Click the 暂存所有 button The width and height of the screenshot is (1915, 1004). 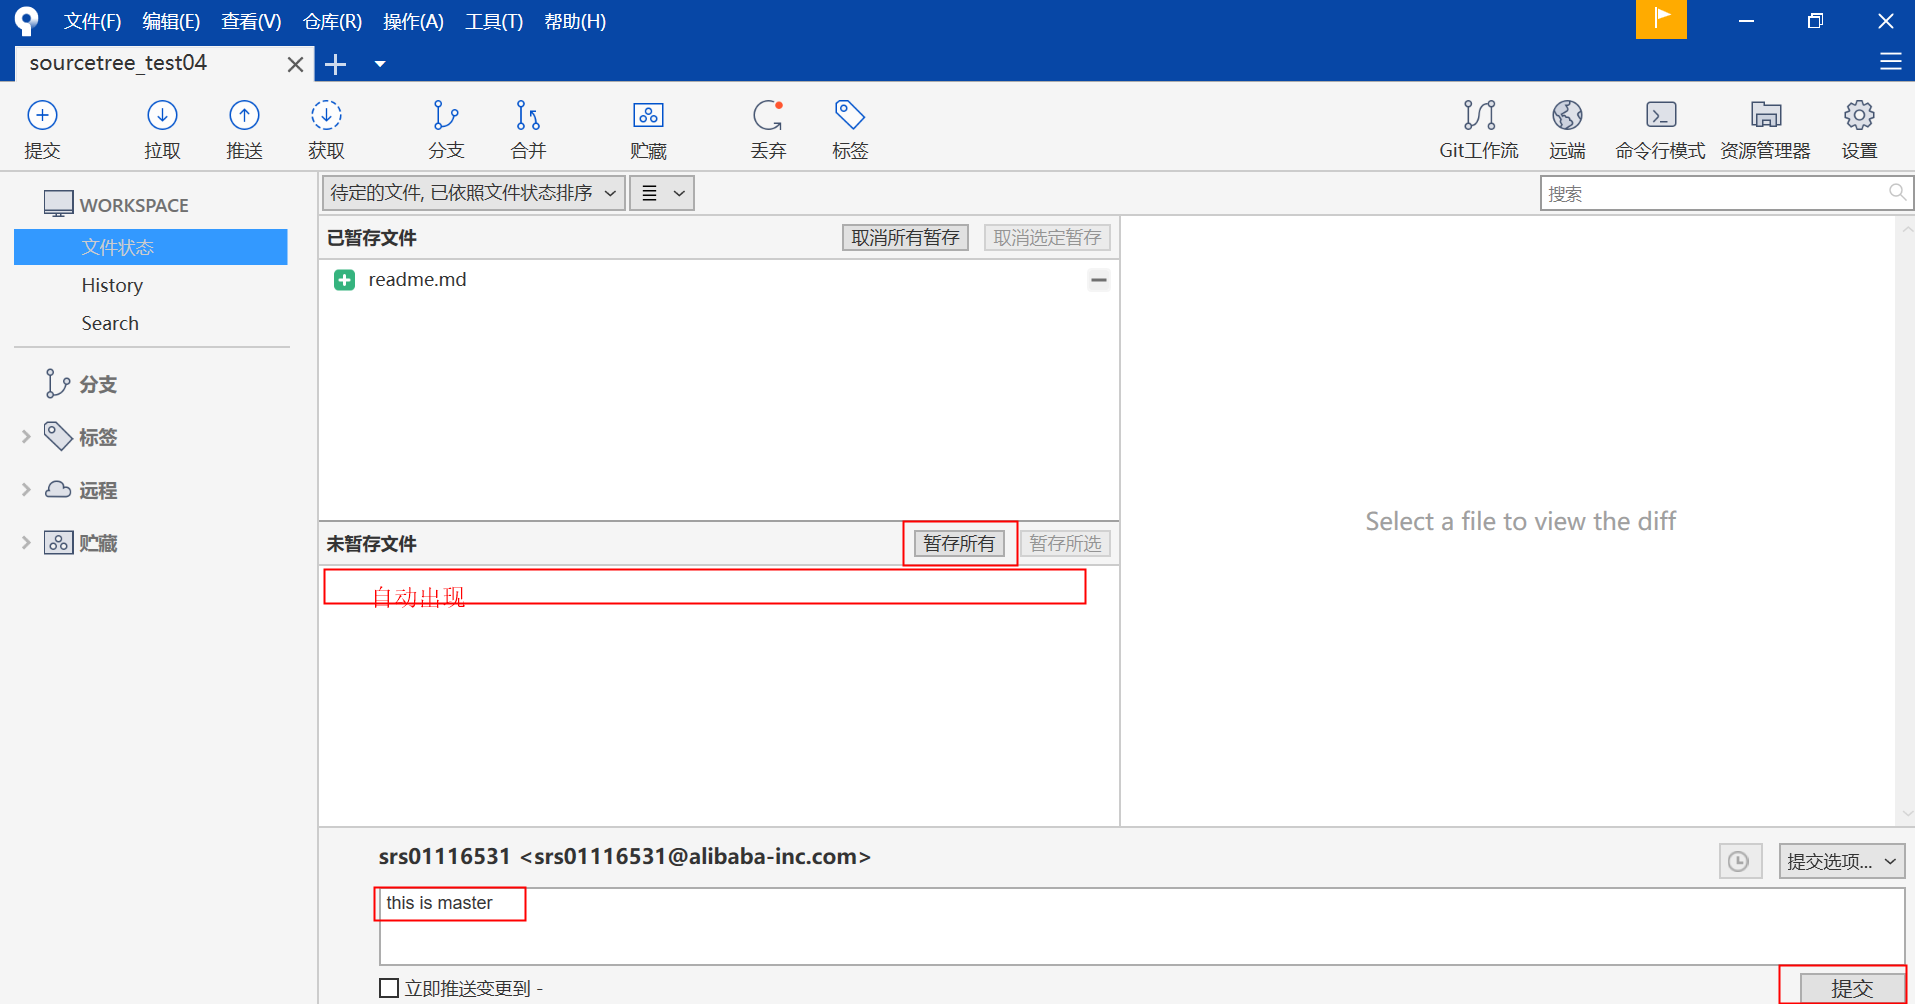click(x=959, y=543)
